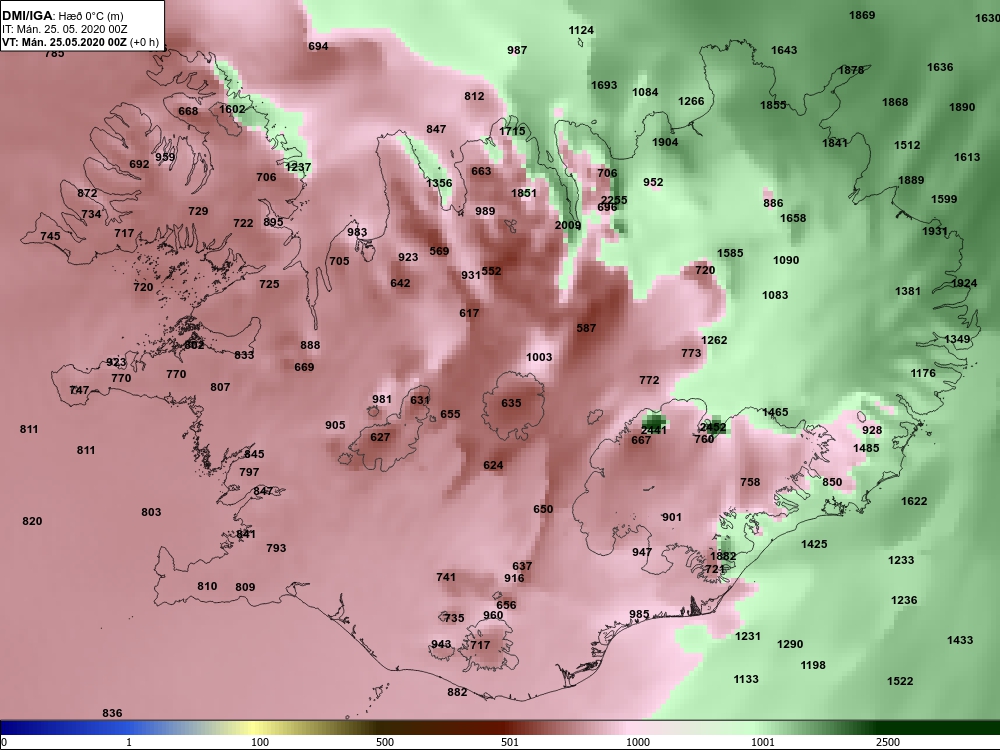The height and width of the screenshot is (750, 1000).
Task: Click the map value 987
Action: 517,50
